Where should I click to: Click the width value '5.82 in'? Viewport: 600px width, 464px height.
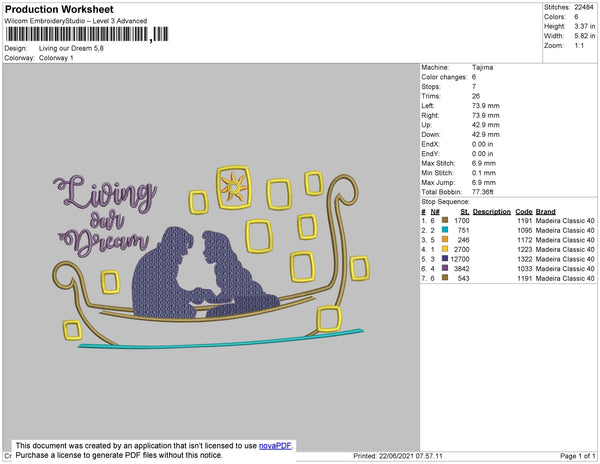pyautogui.click(x=584, y=36)
